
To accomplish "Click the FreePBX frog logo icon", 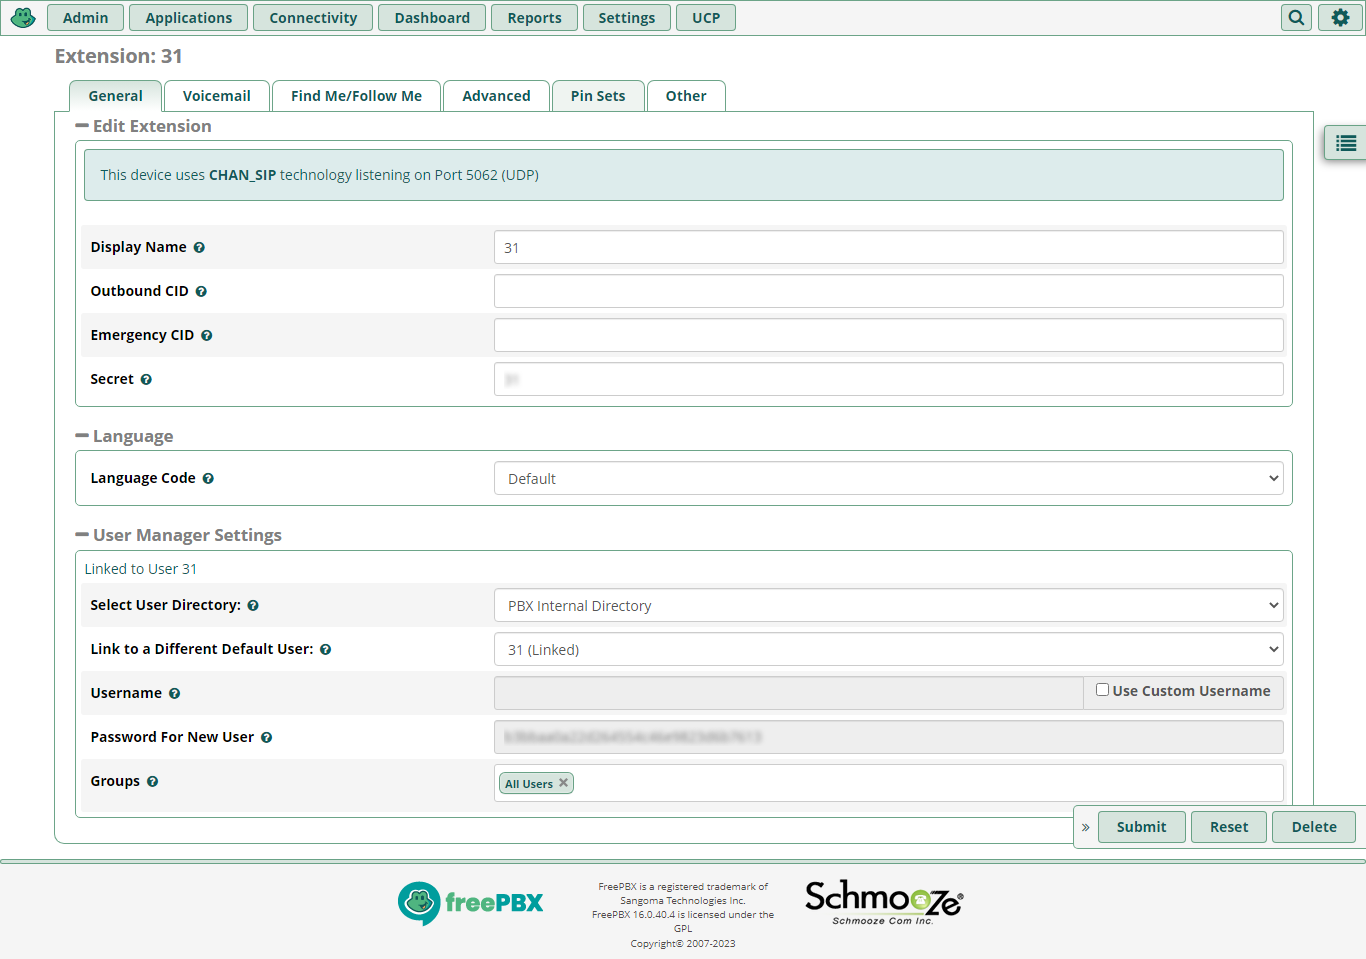I will click(x=23, y=18).
